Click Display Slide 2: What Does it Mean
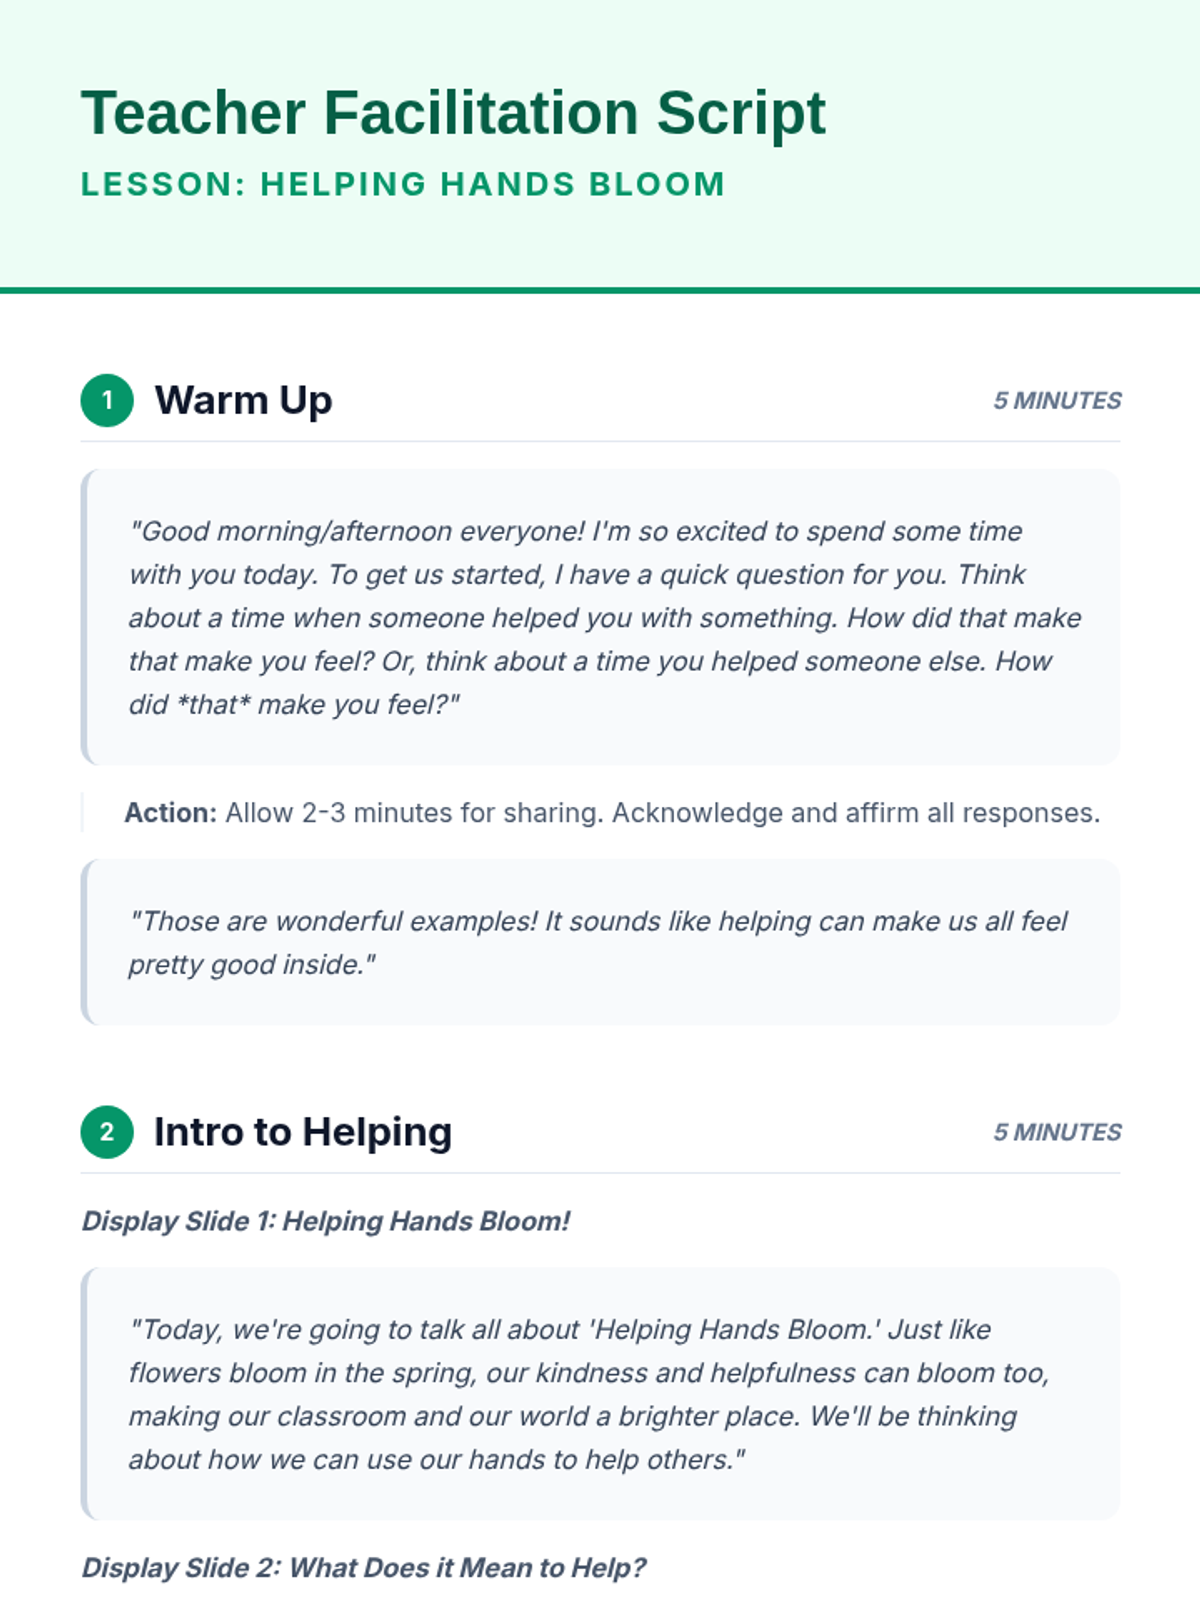The image size is (1200, 1600). [x=364, y=1568]
